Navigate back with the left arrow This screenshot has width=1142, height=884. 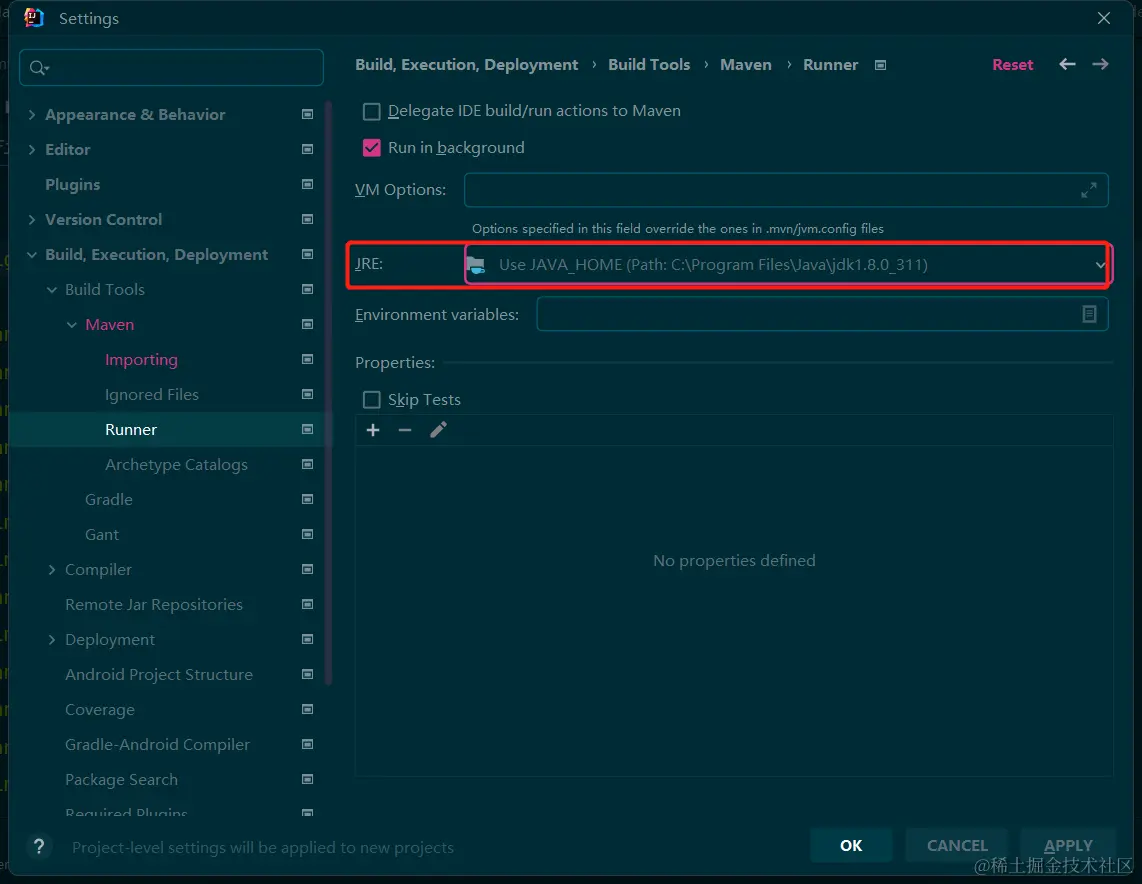(1067, 64)
